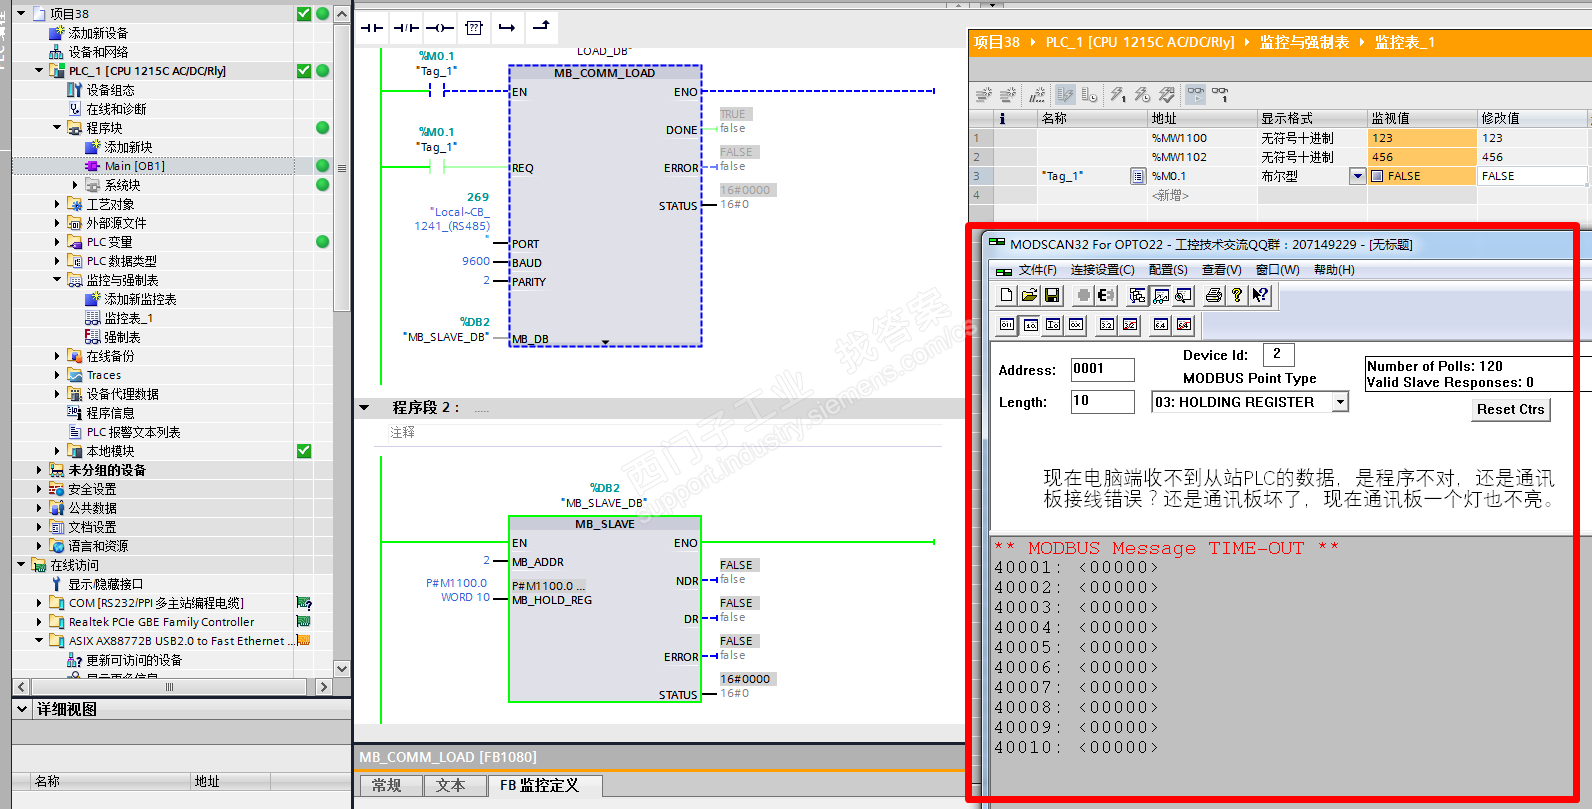Toggle the green checkbox beside 项目38
The image size is (1592, 809).
point(304,14)
